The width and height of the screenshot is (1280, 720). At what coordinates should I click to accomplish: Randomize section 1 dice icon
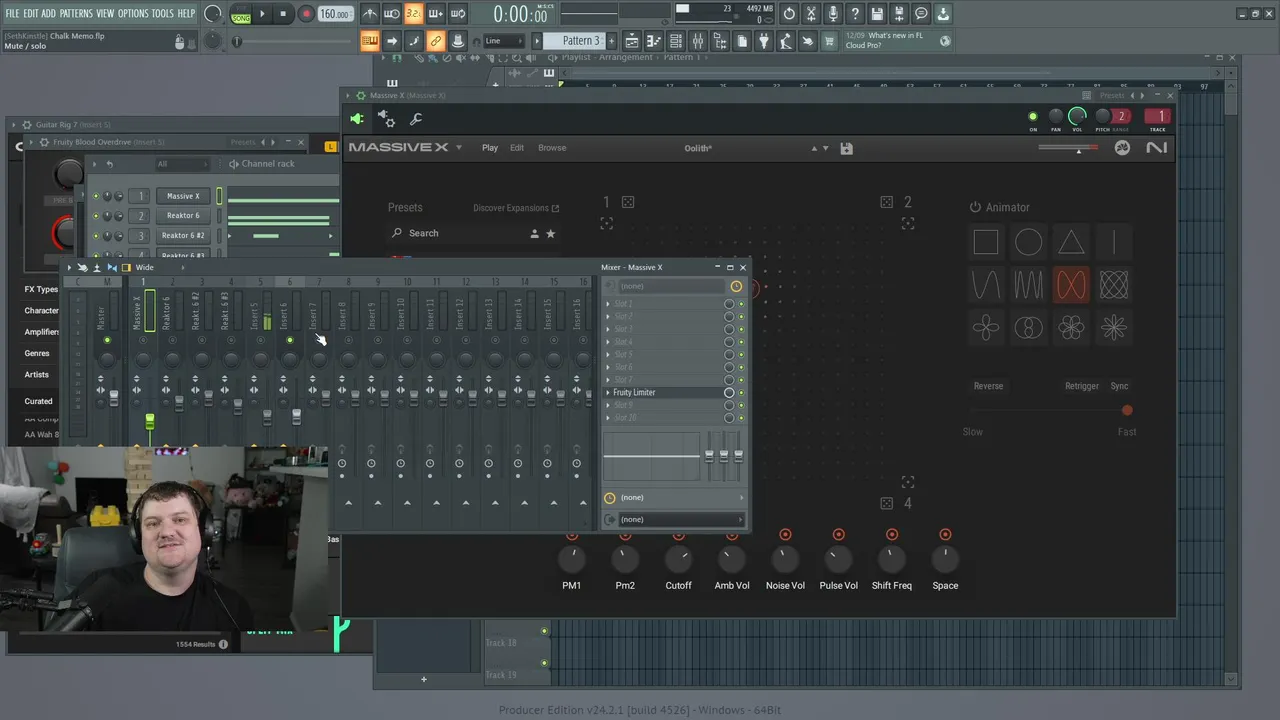pos(628,202)
